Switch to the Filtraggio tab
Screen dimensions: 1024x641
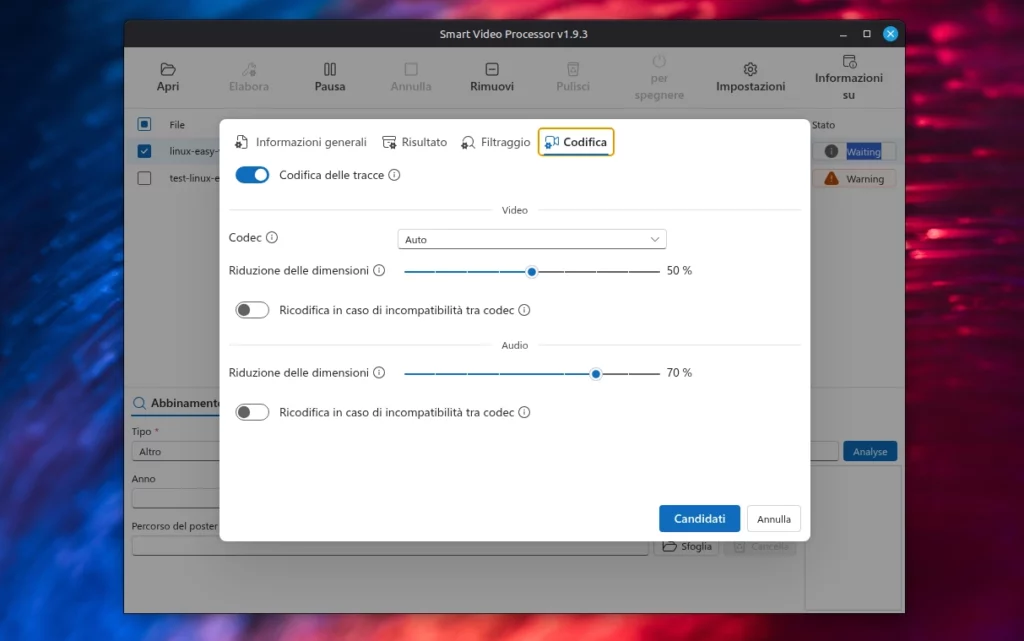click(496, 142)
